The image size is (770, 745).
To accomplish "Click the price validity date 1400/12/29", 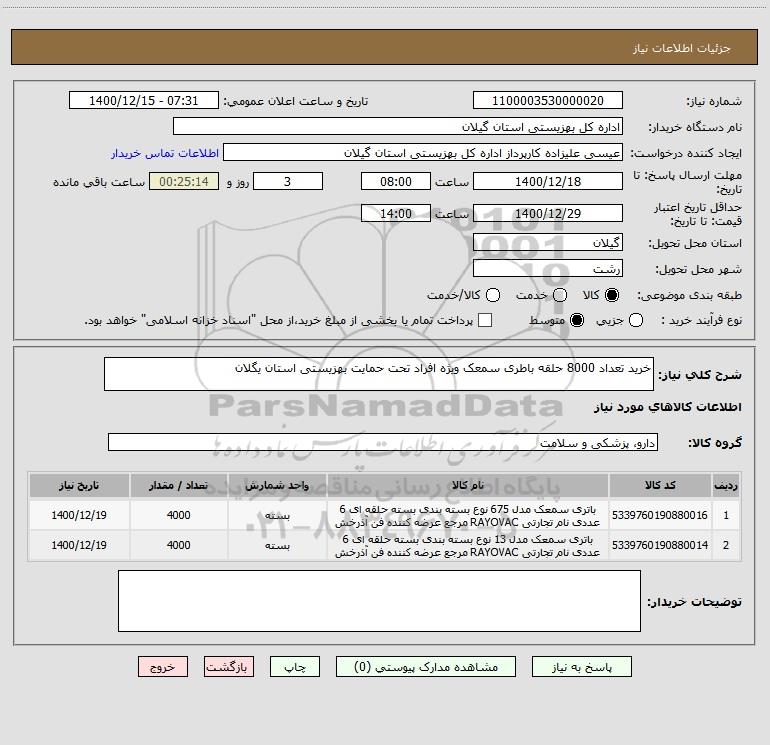I will pyautogui.click(x=548, y=213).
